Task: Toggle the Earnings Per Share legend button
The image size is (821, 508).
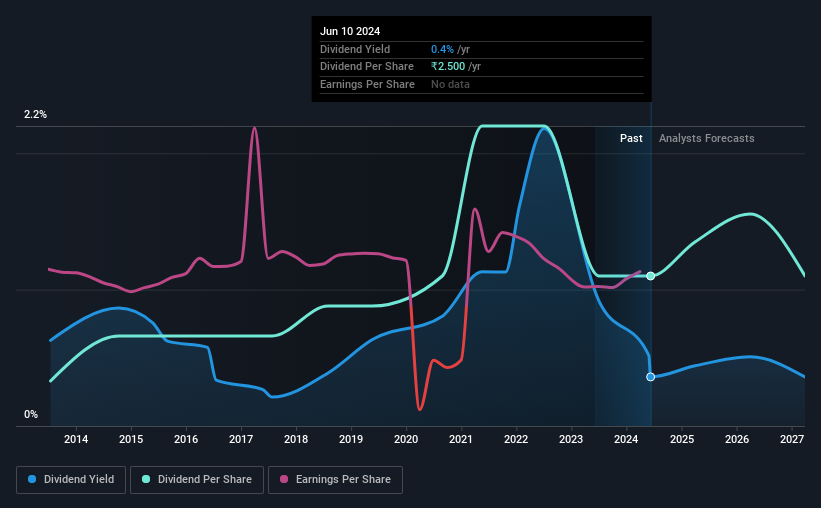Action: [335, 480]
